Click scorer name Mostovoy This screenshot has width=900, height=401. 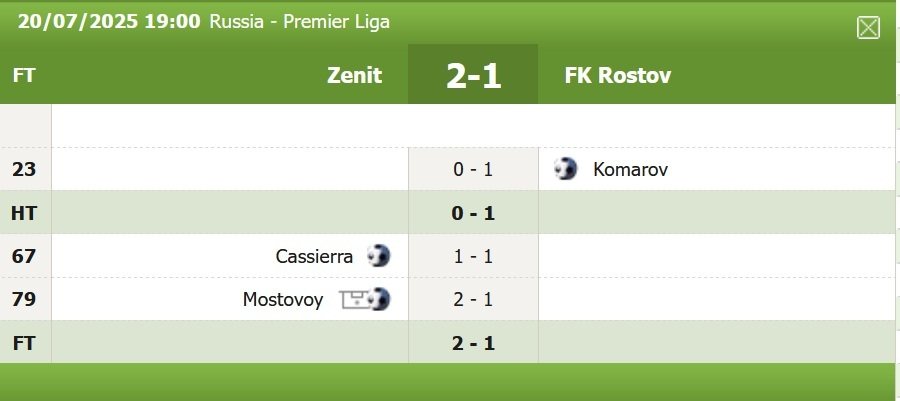(x=283, y=299)
